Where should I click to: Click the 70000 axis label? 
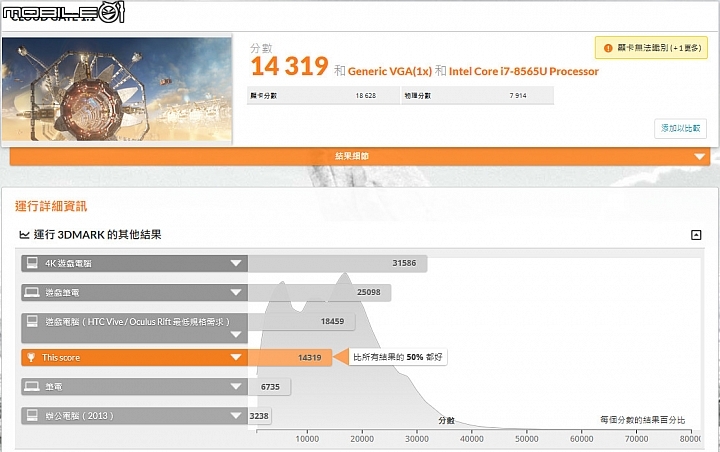(636, 439)
